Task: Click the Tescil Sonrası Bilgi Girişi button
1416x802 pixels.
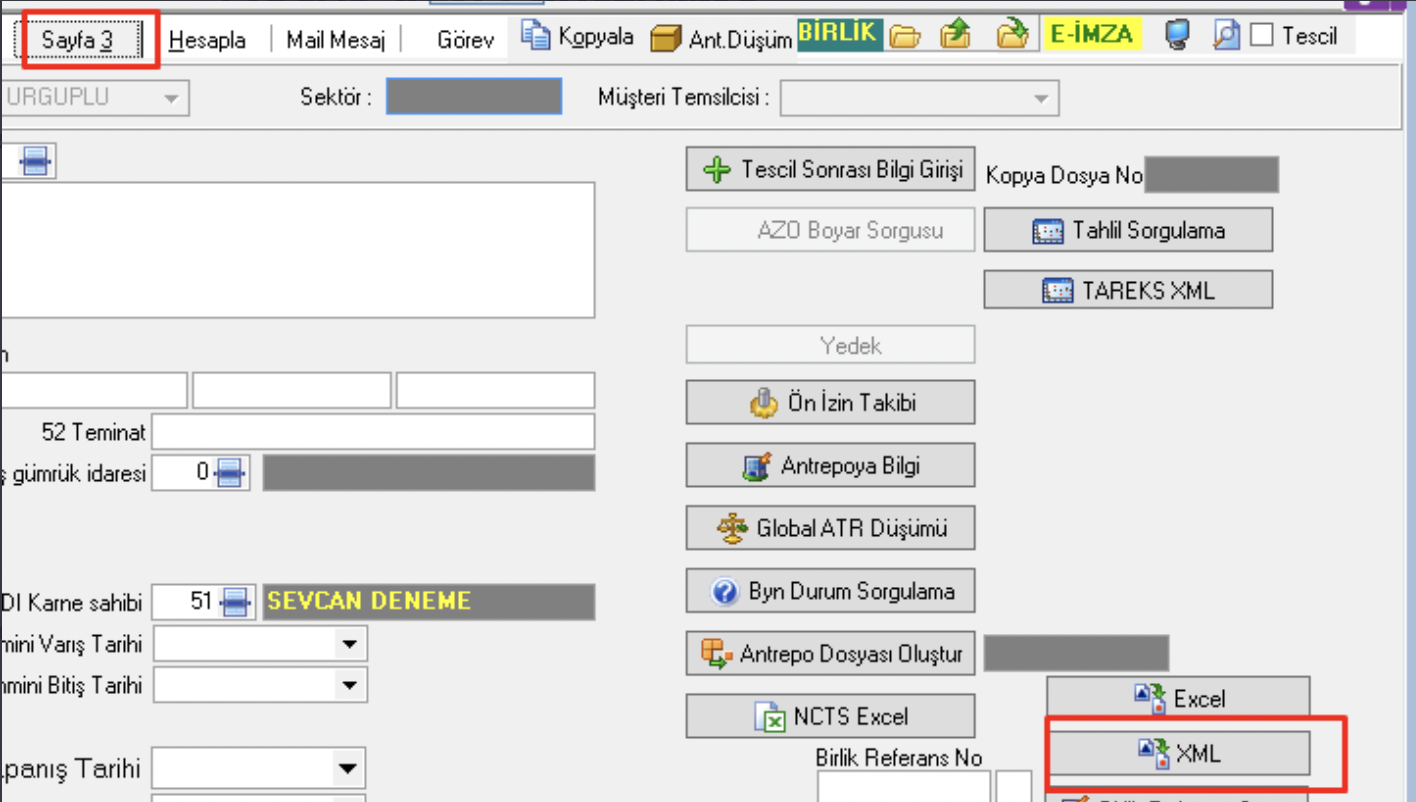Action: click(x=830, y=168)
